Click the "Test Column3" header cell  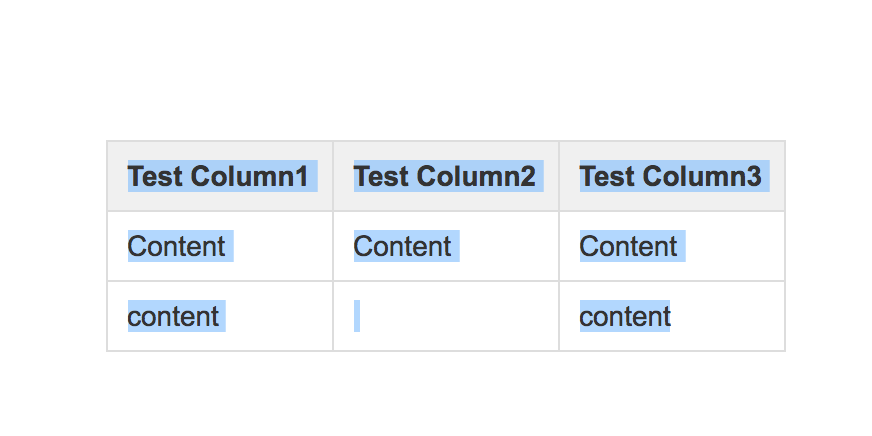(x=672, y=176)
